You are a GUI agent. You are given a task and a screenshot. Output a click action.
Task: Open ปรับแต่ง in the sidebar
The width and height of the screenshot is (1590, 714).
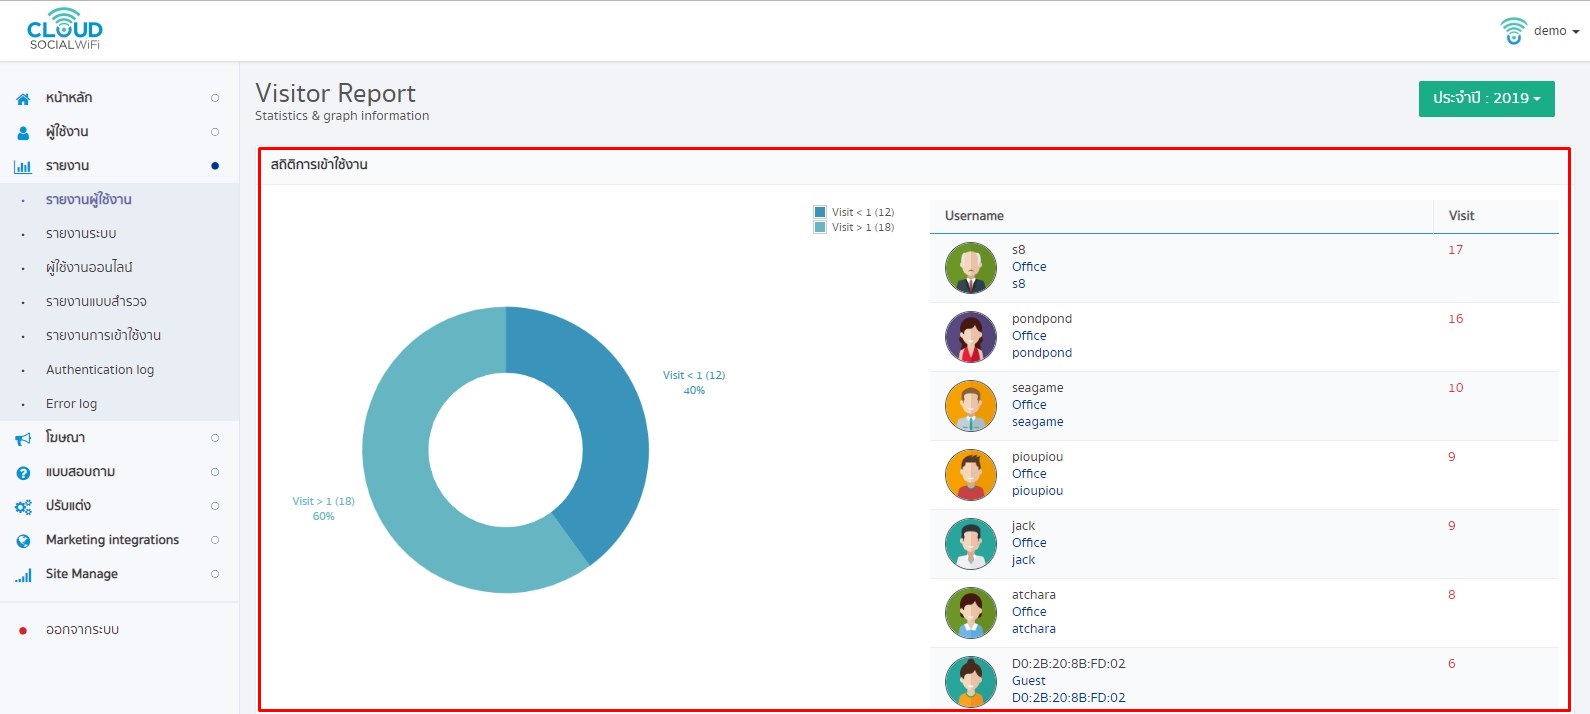(x=68, y=506)
